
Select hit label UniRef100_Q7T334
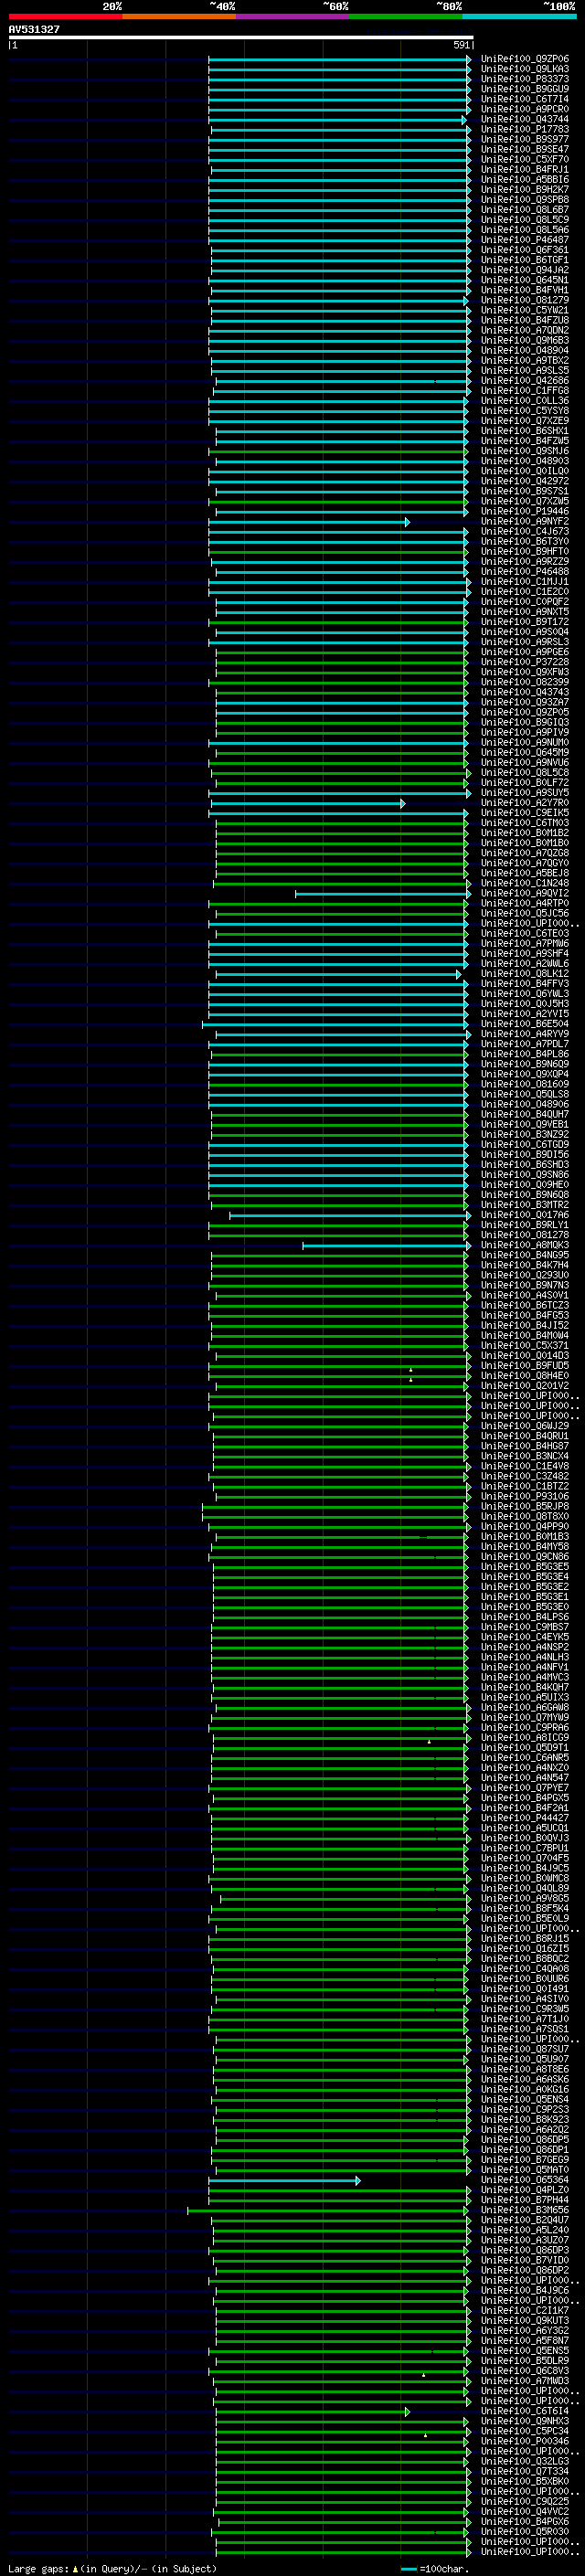pyautogui.click(x=525, y=2472)
